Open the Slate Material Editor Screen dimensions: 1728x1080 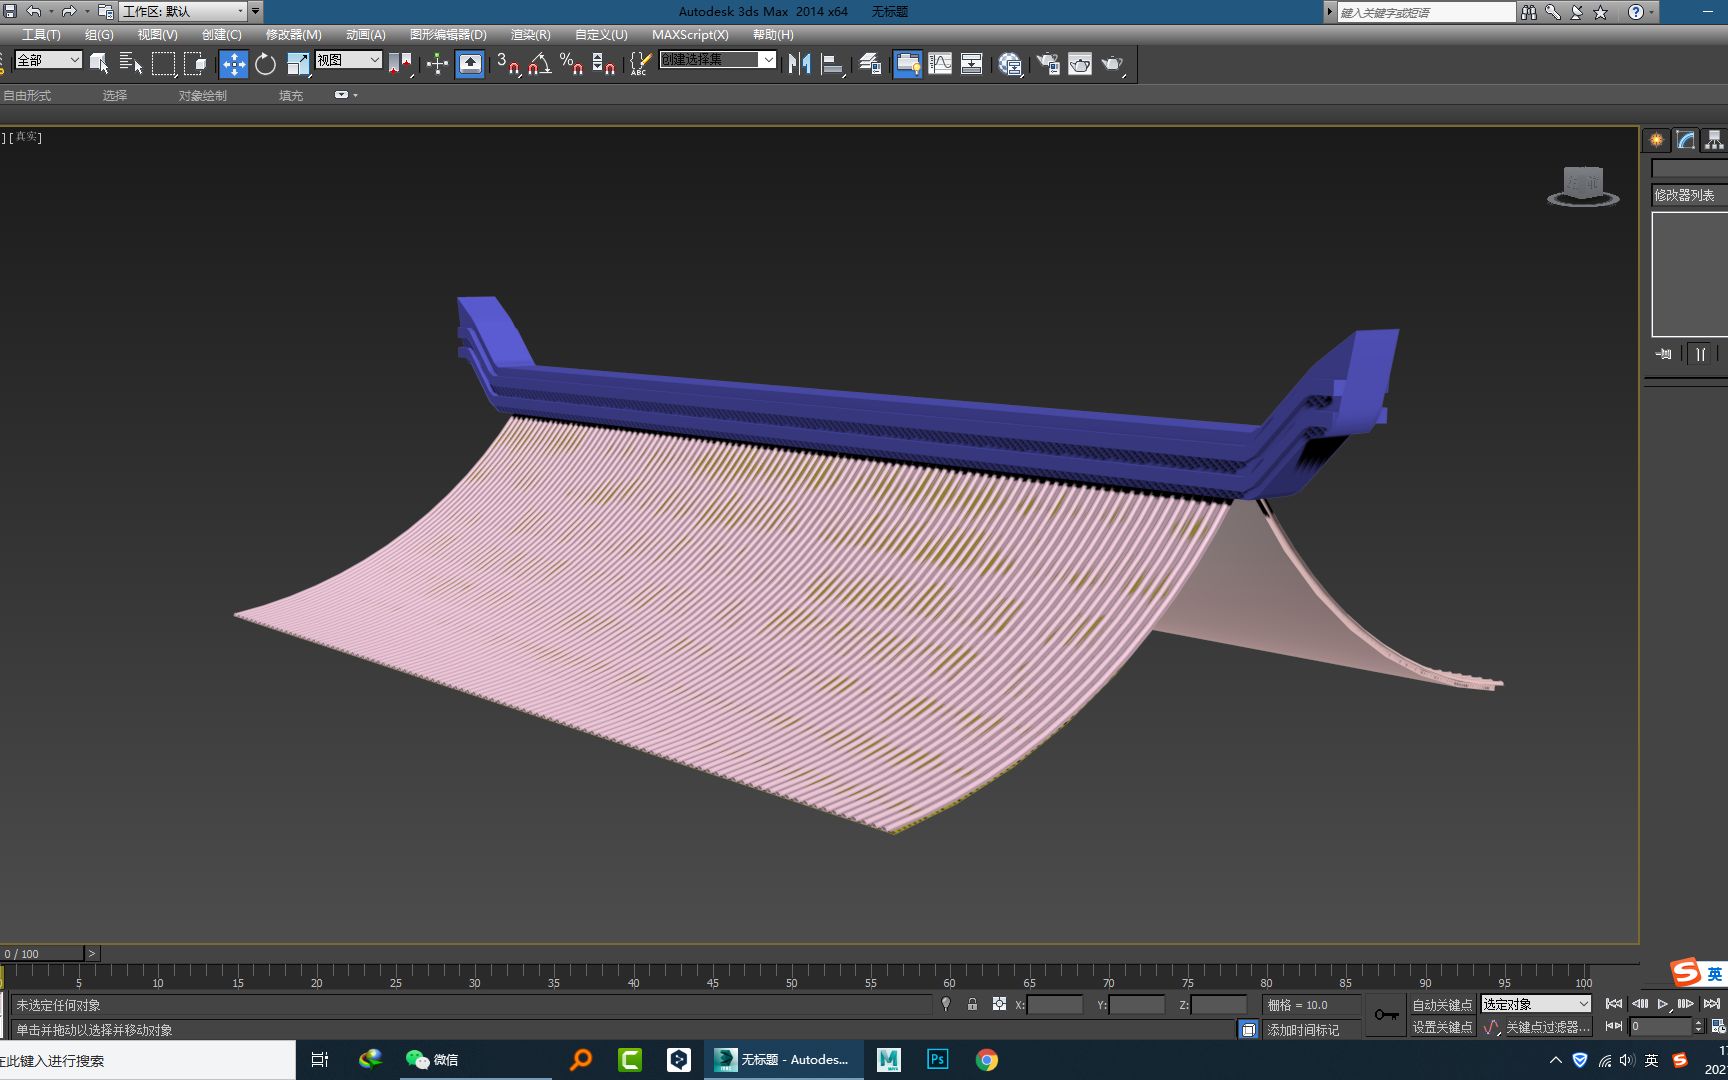[x=1009, y=63]
